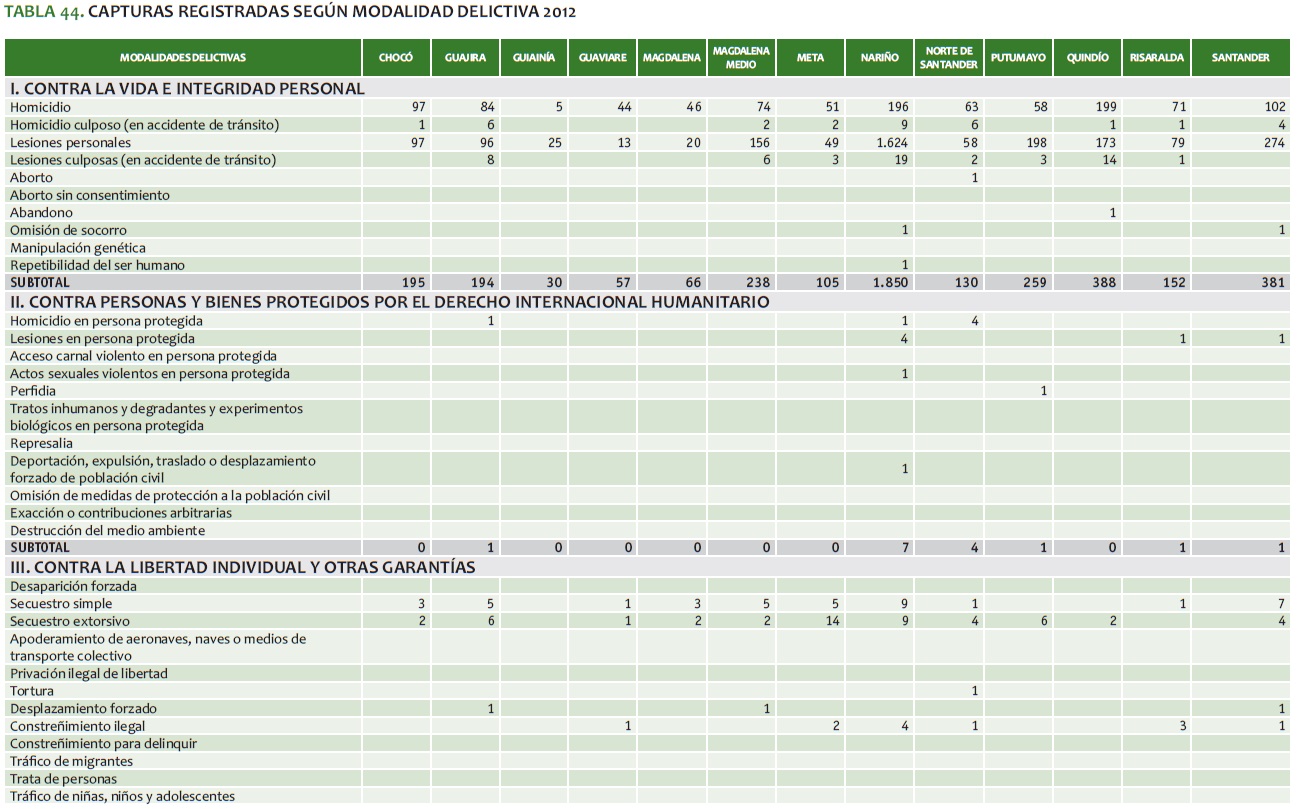
Task: Click the Santander Homicidio value 102
Action: [x=1272, y=107]
